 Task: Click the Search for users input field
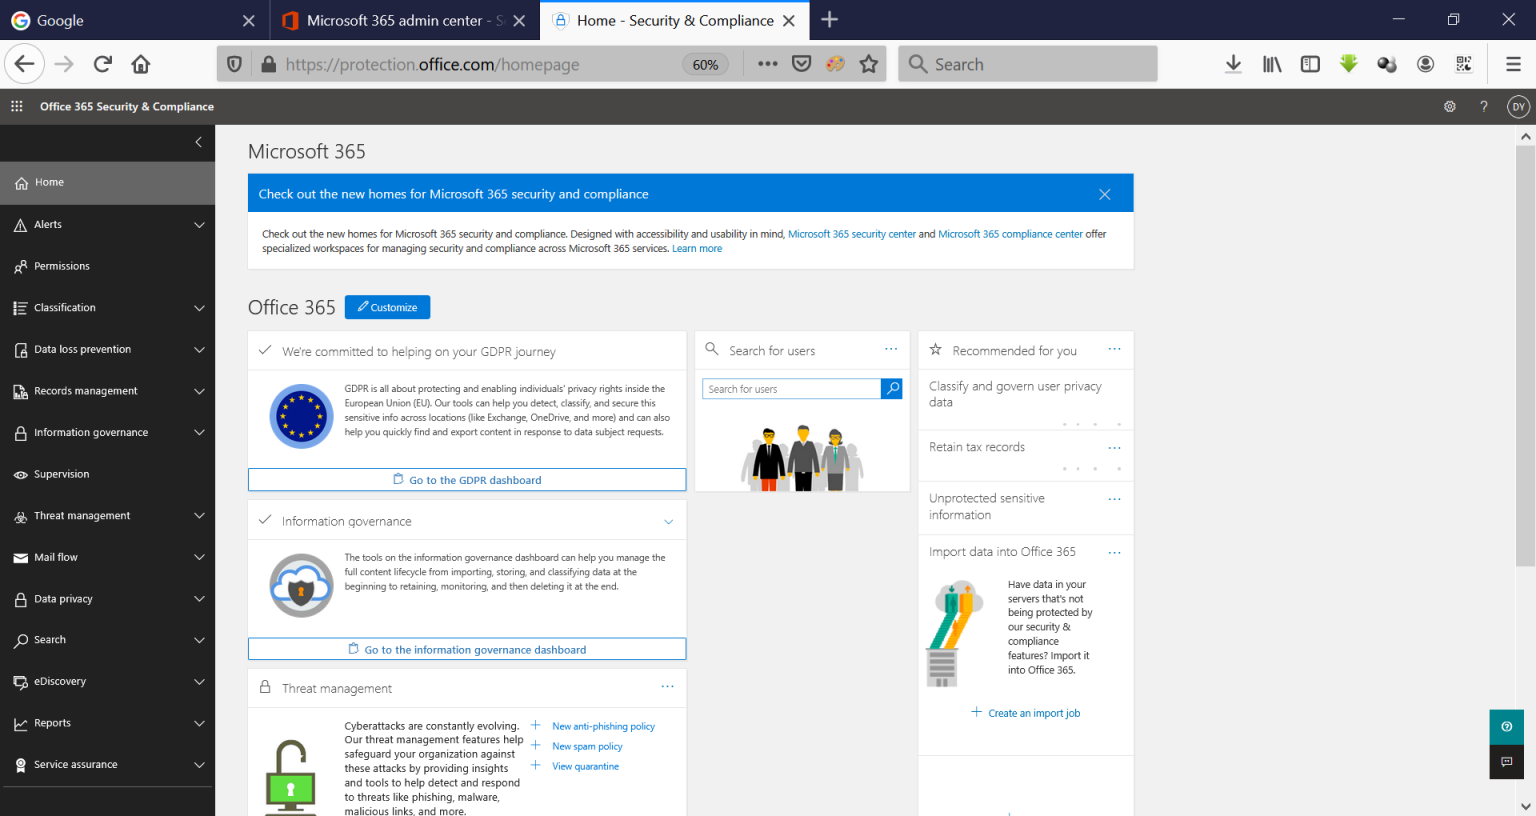(x=792, y=389)
